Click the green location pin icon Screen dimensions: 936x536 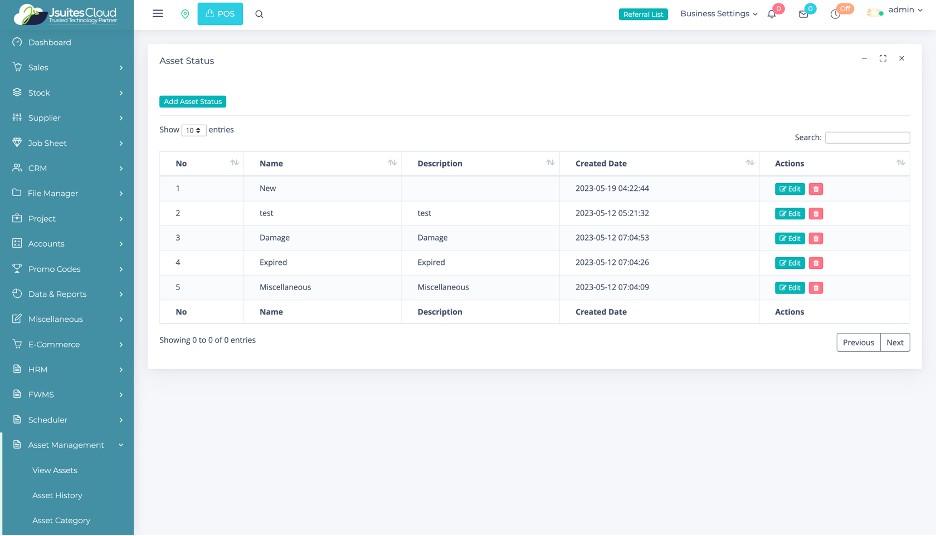(185, 14)
